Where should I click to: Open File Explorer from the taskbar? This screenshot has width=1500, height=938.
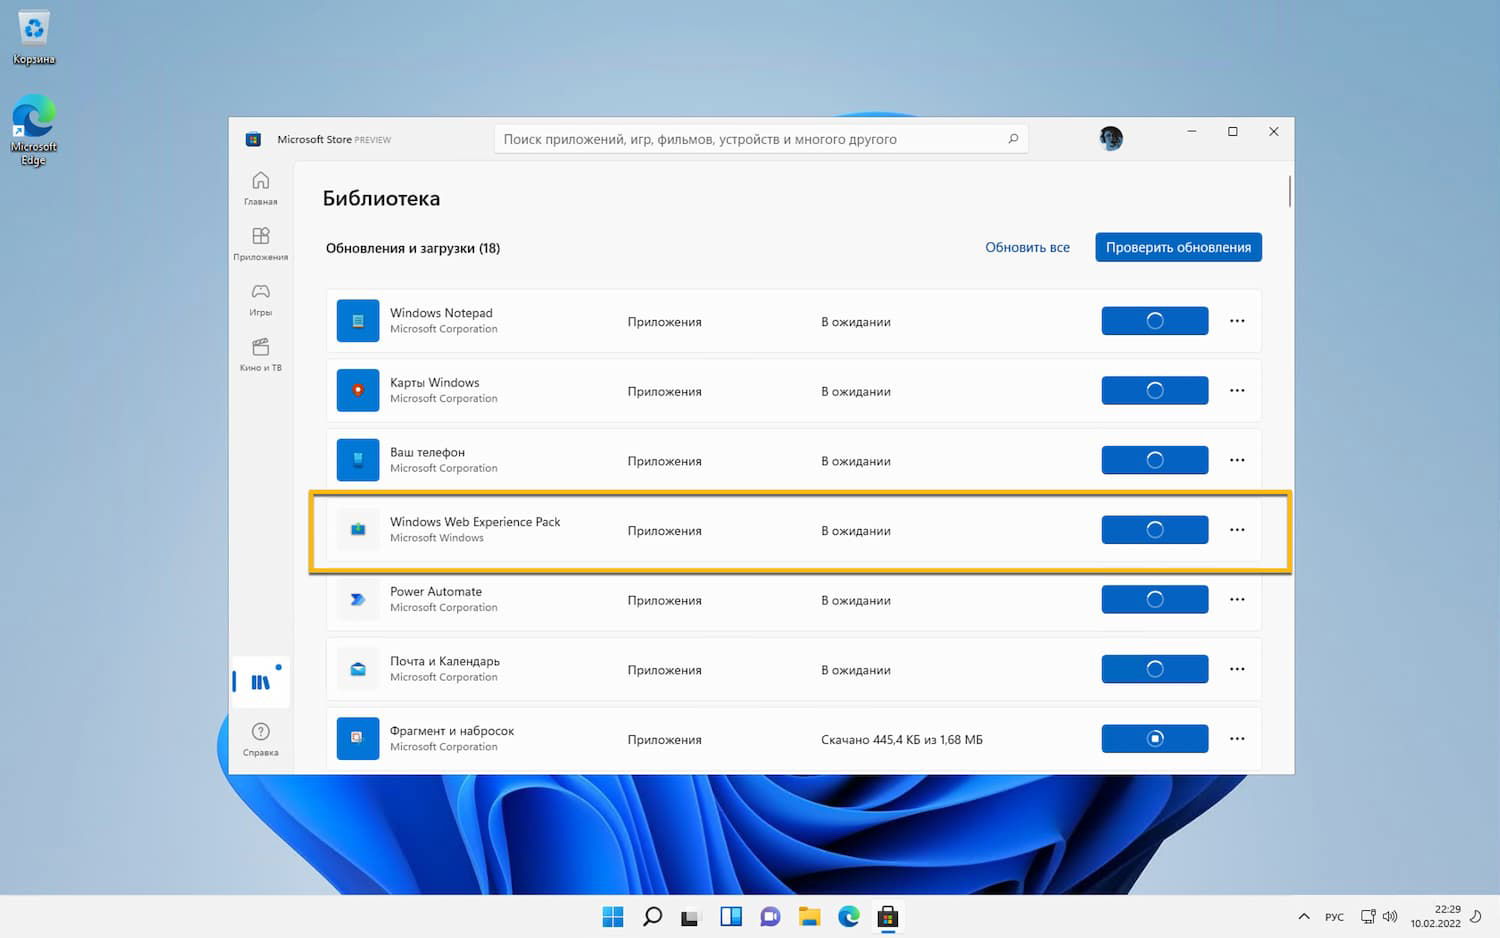pos(809,916)
